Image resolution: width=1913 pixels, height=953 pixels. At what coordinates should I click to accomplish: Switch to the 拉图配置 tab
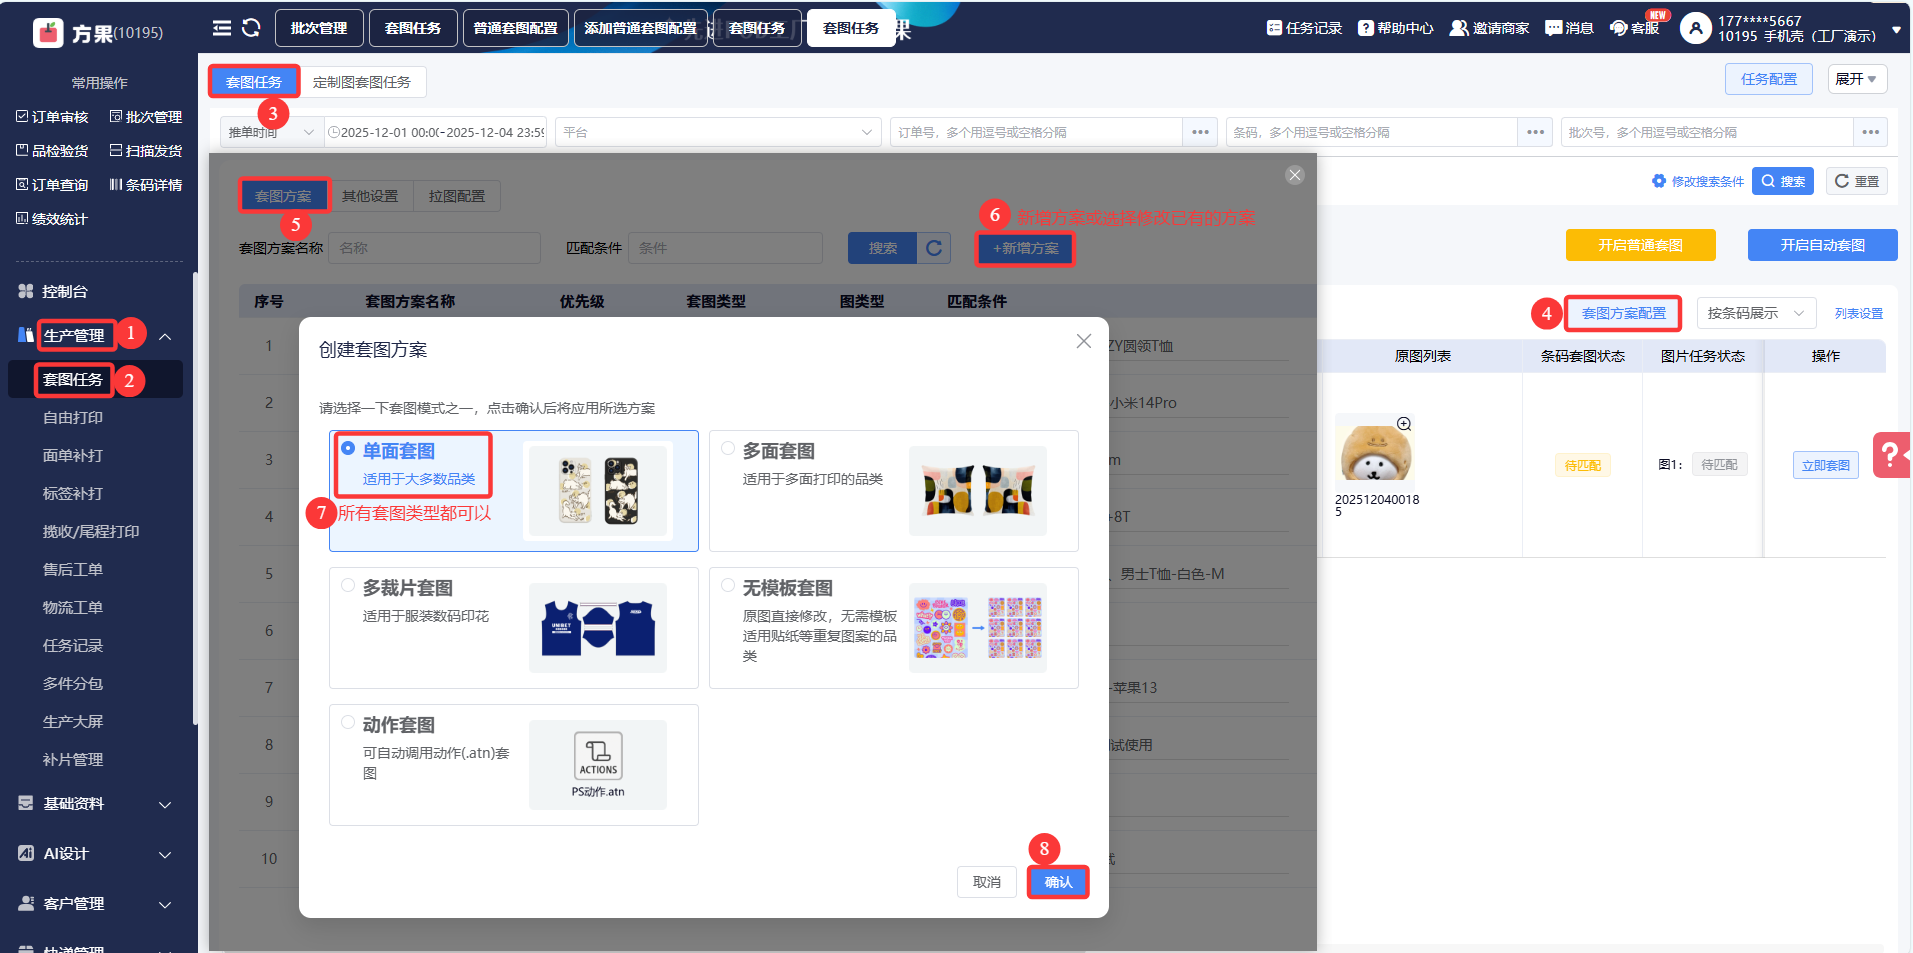tap(457, 196)
